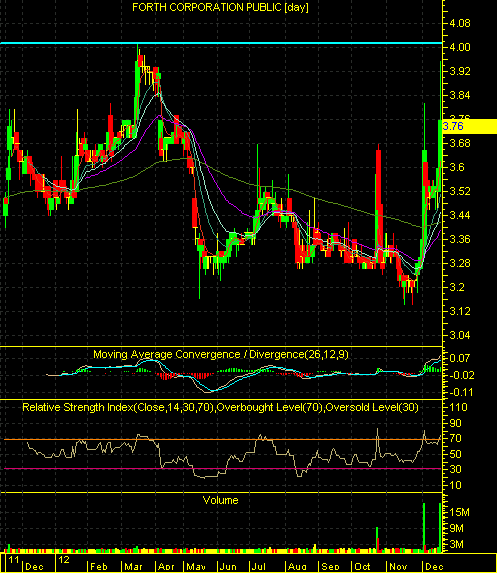Screen dimensions: 497x573
Task: Click the -0.11 MACD scale value
Action: coord(461,392)
